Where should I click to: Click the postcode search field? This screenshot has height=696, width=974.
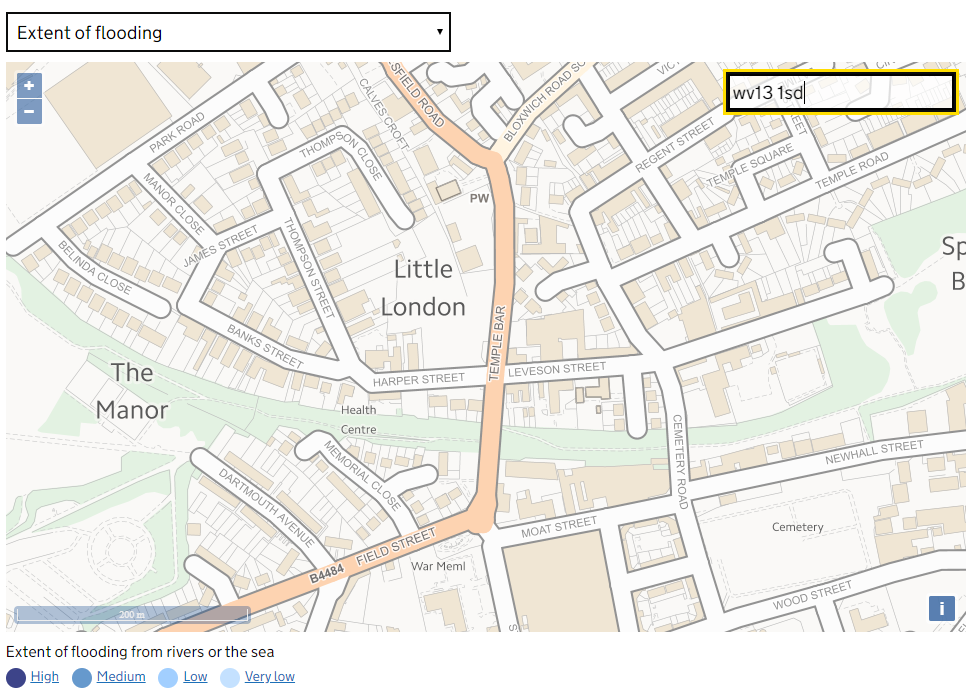click(840, 93)
